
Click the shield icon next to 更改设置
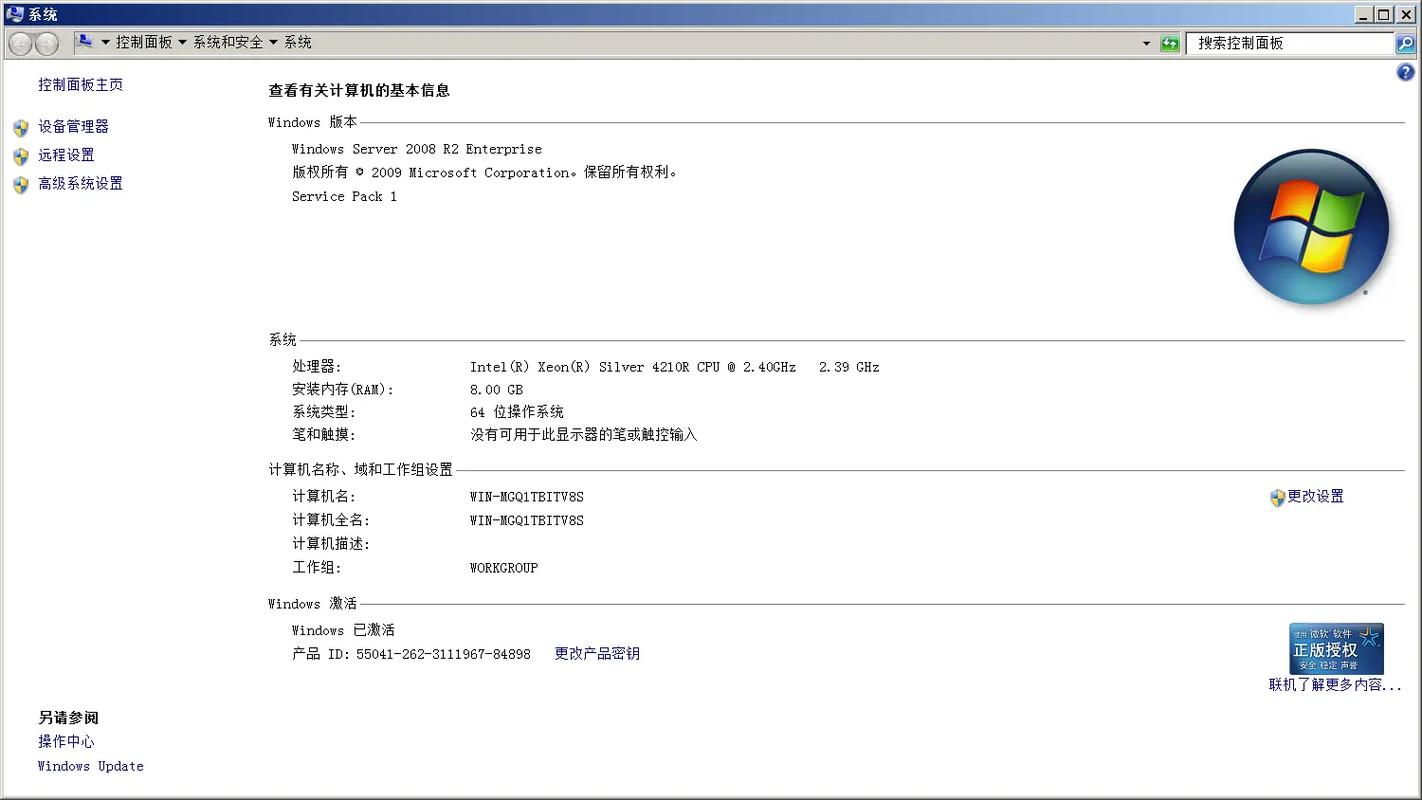pyautogui.click(x=1277, y=497)
